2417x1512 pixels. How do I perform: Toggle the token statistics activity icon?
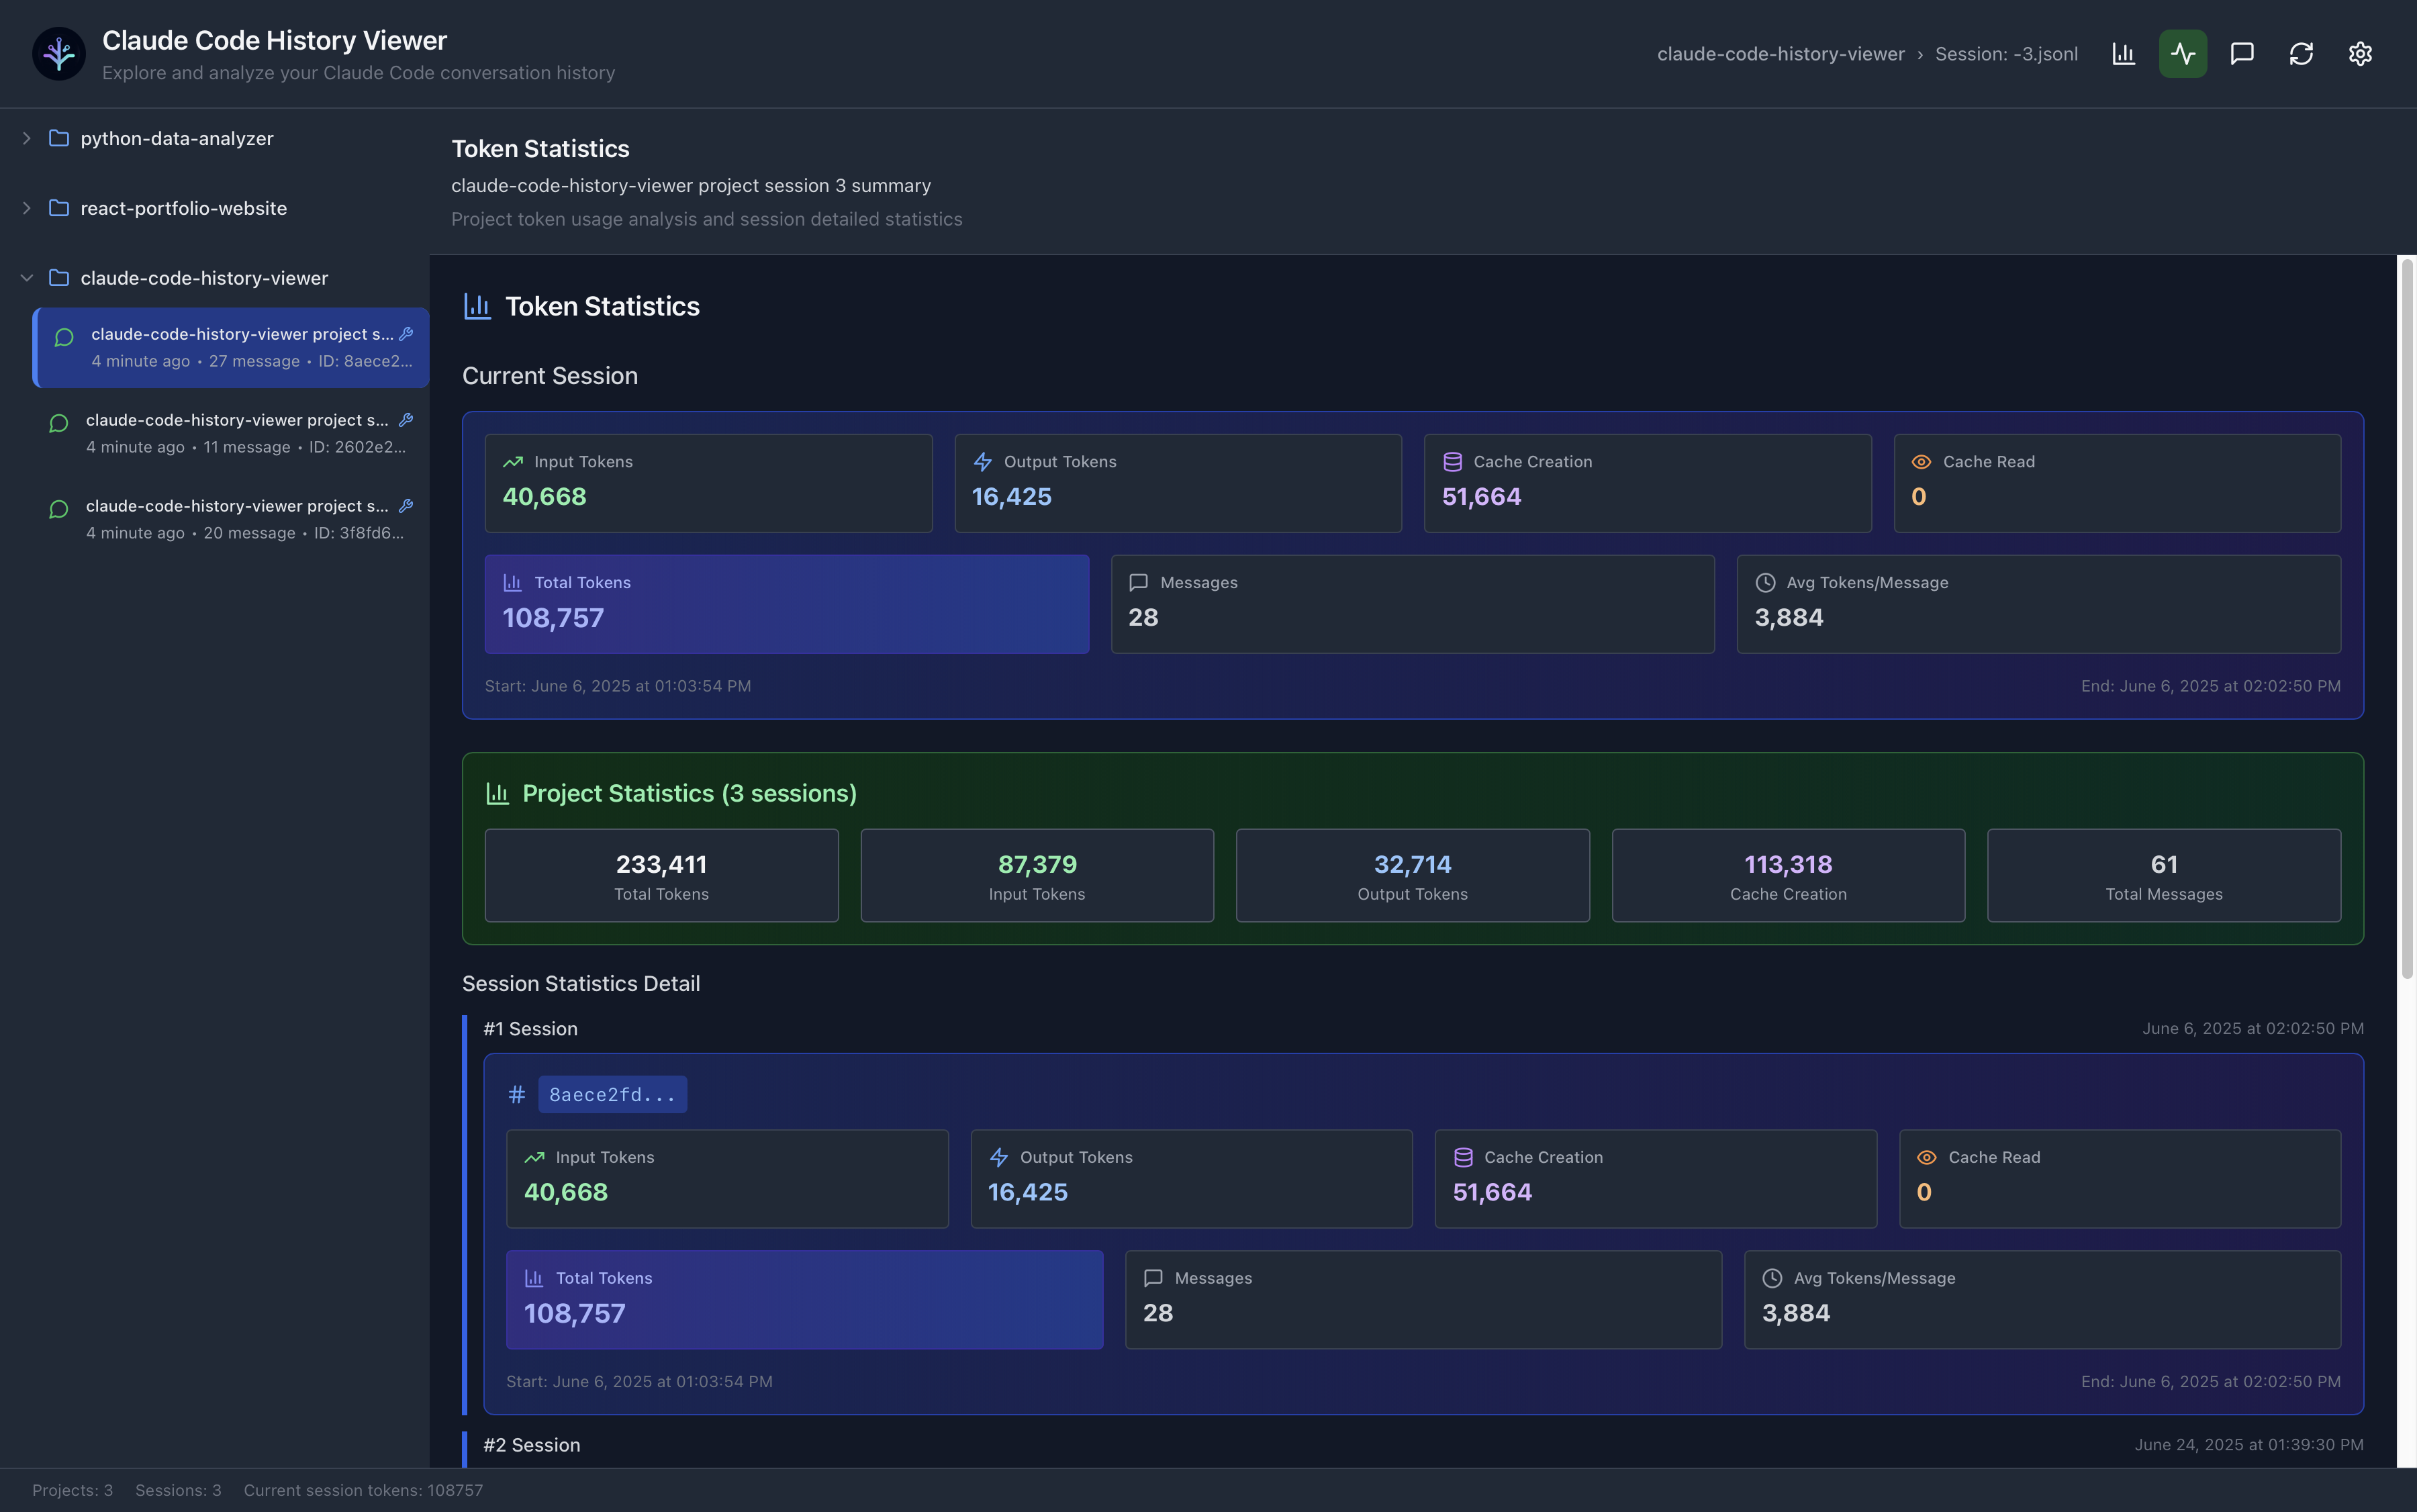[2182, 54]
